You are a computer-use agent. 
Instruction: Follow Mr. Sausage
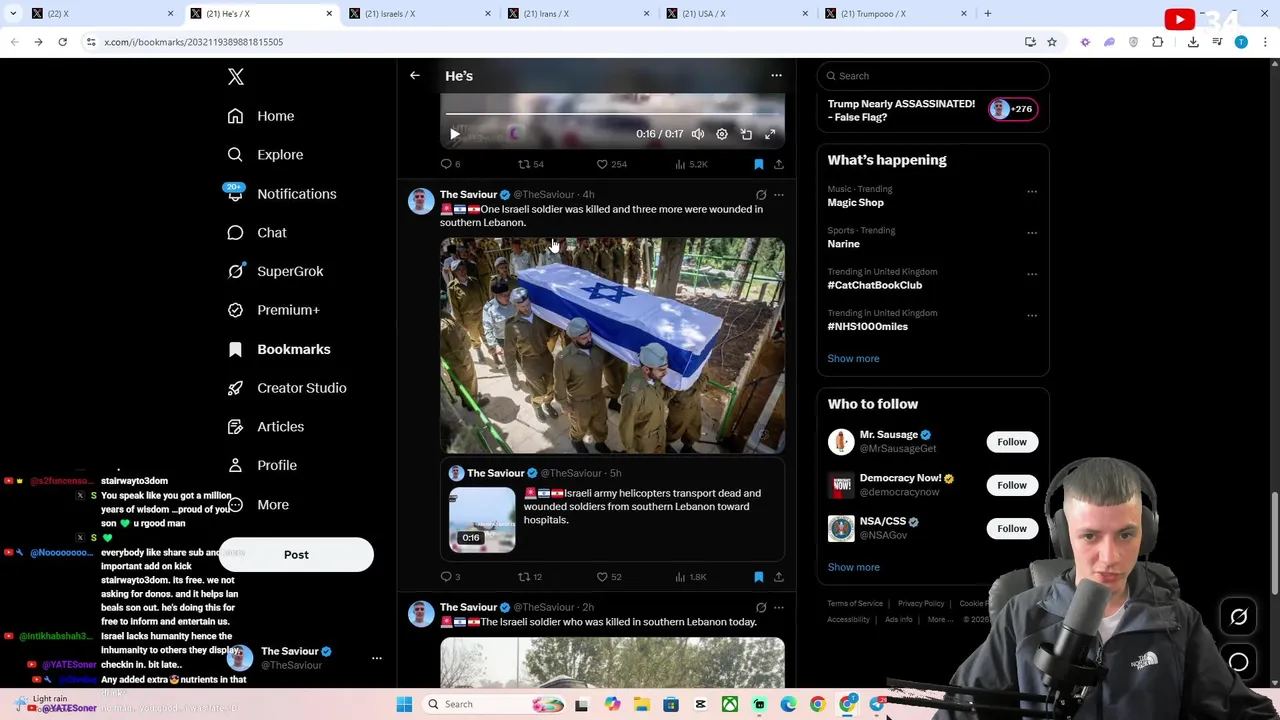(x=1011, y=442)
